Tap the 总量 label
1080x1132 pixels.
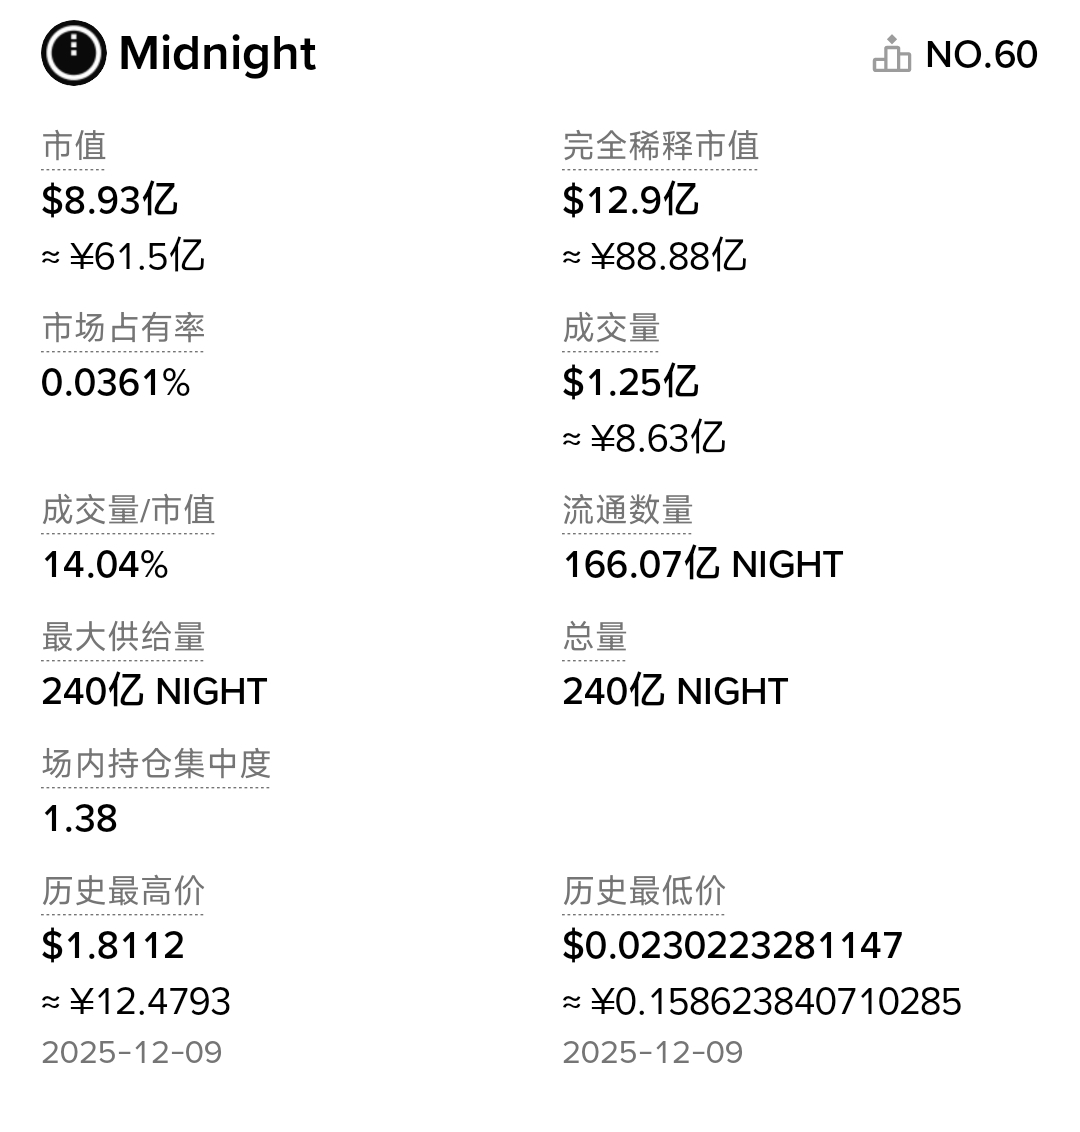[x=594, y=637]
